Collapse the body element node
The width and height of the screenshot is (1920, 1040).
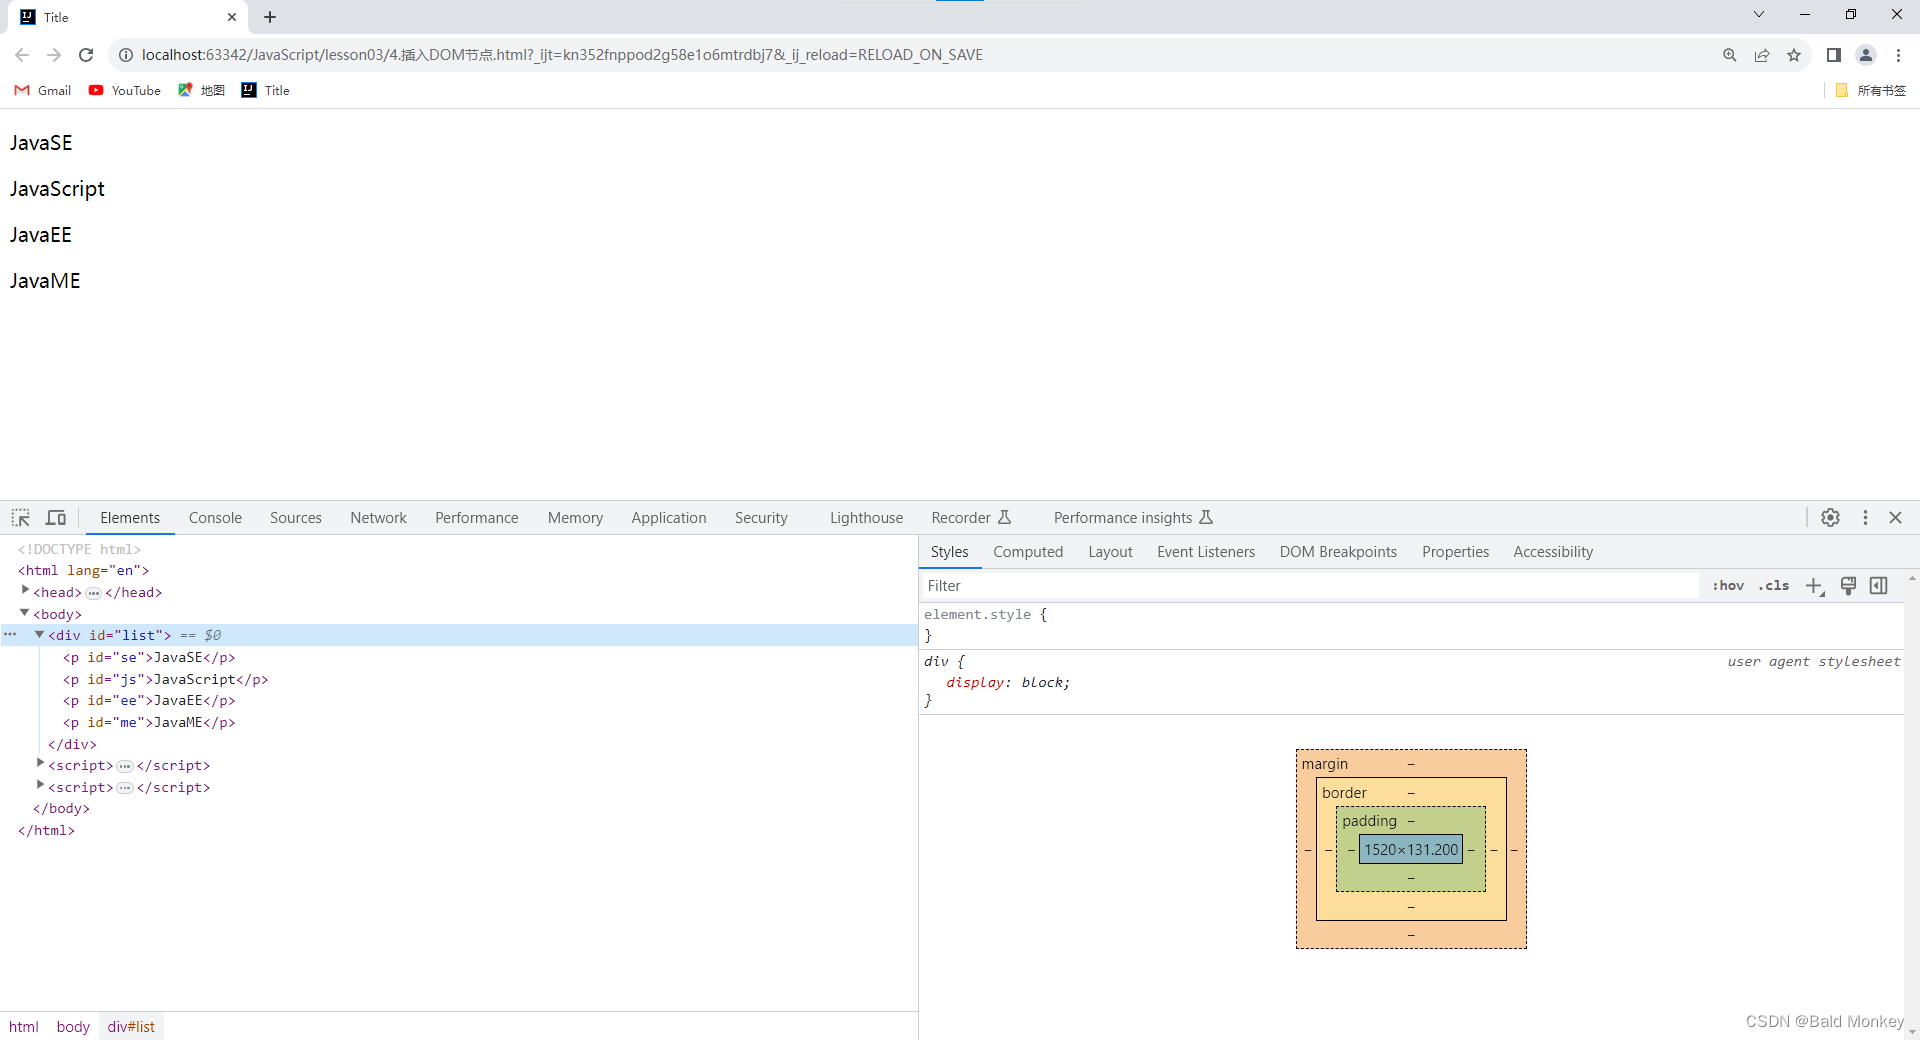25,613
